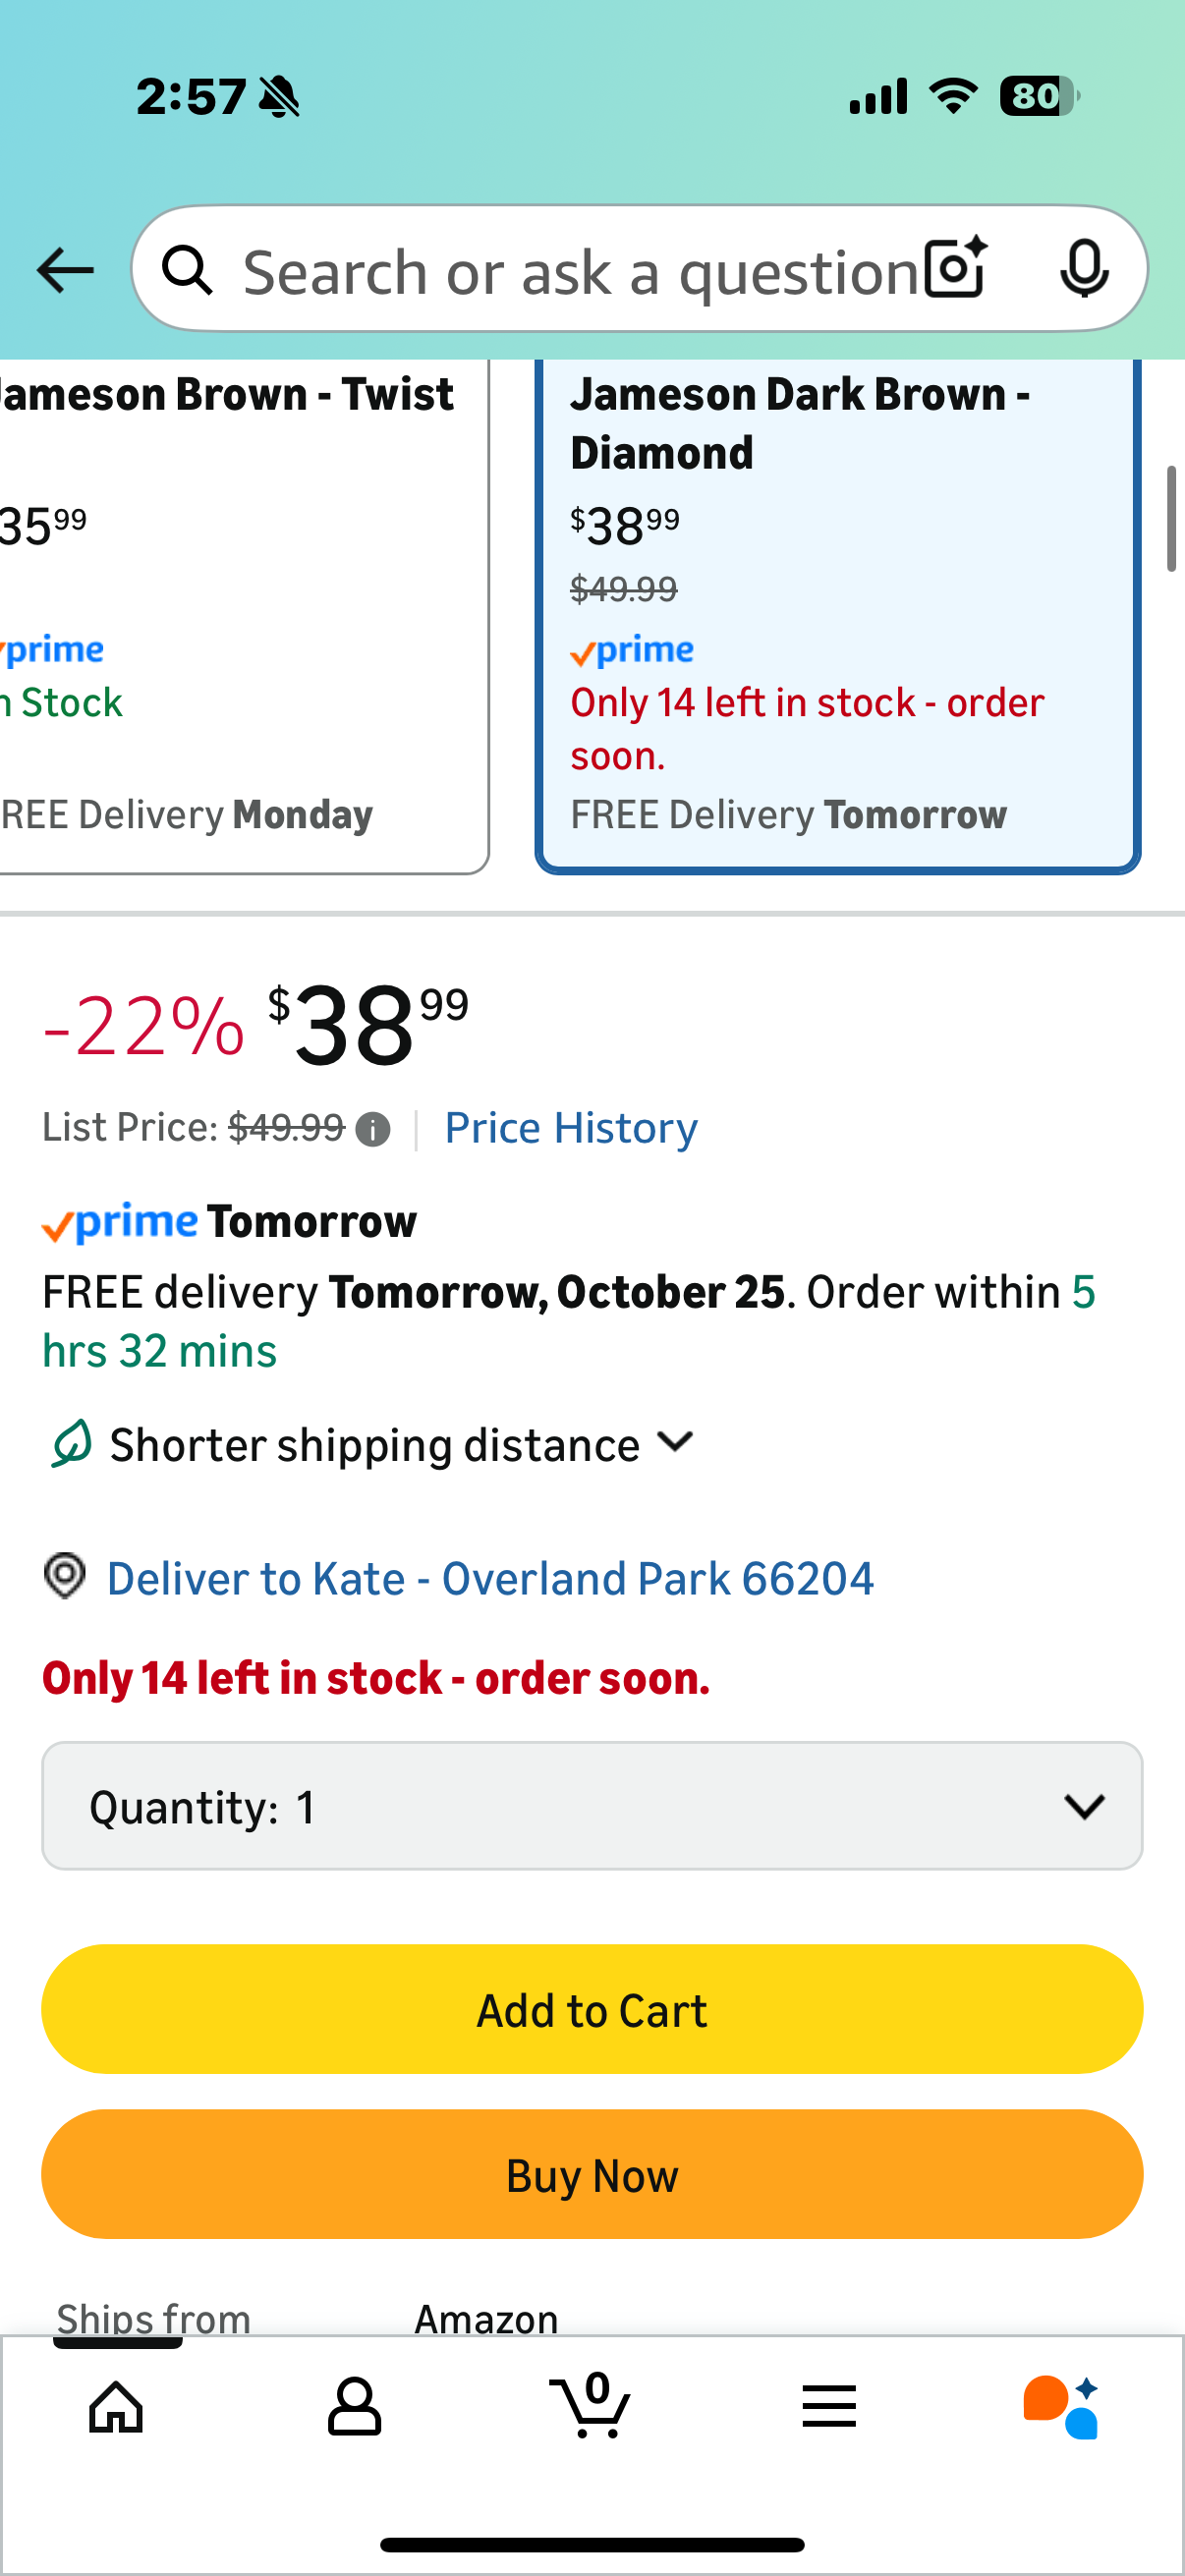Tap Deliver to Kate address link
1185x2576 pixels.
coord(489,1579)
